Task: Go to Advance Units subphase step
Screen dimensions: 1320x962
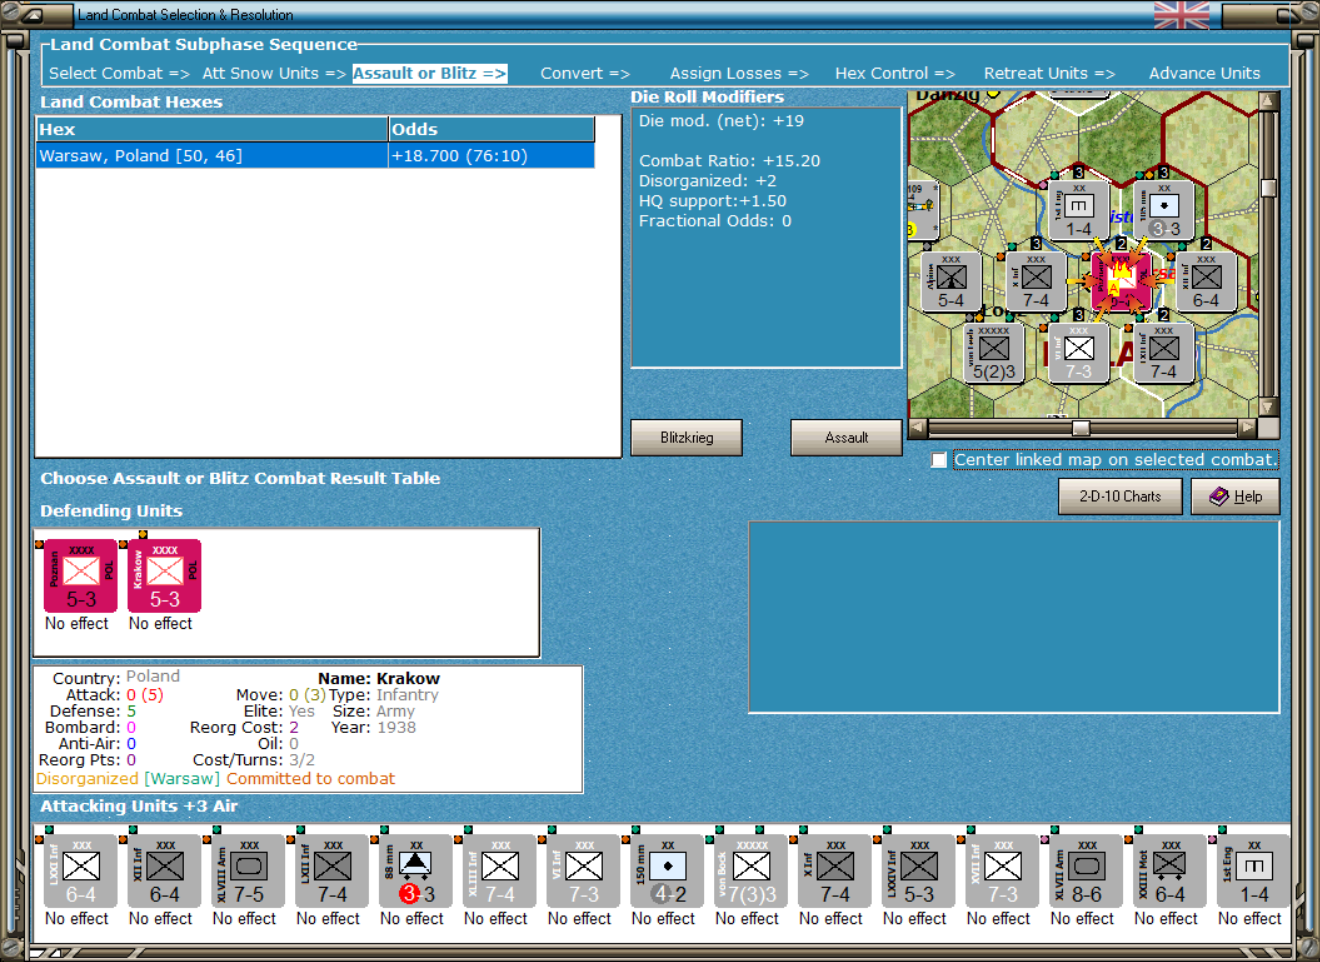Action: 1204,73
